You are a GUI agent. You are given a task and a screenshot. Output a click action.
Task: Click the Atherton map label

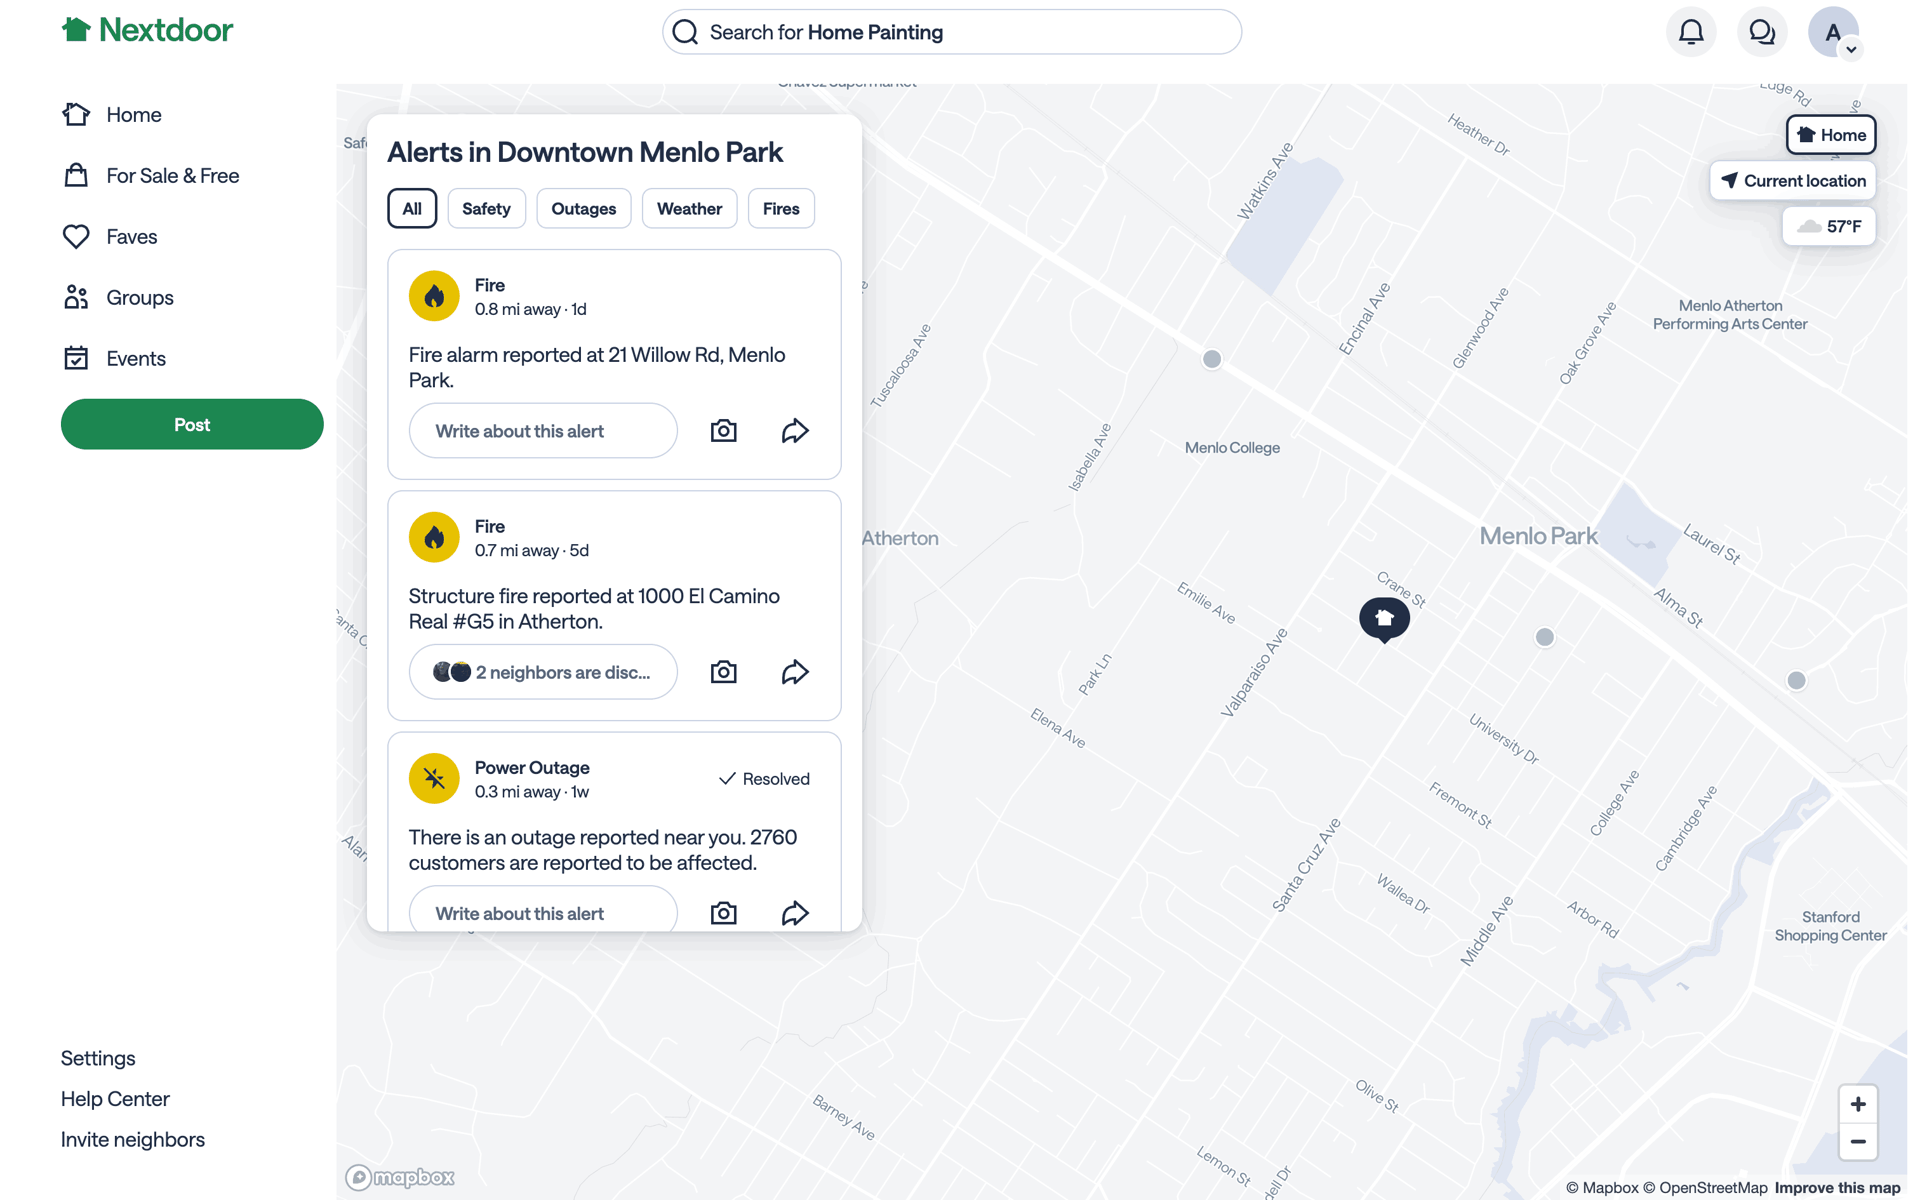click(x=900, y=538)
